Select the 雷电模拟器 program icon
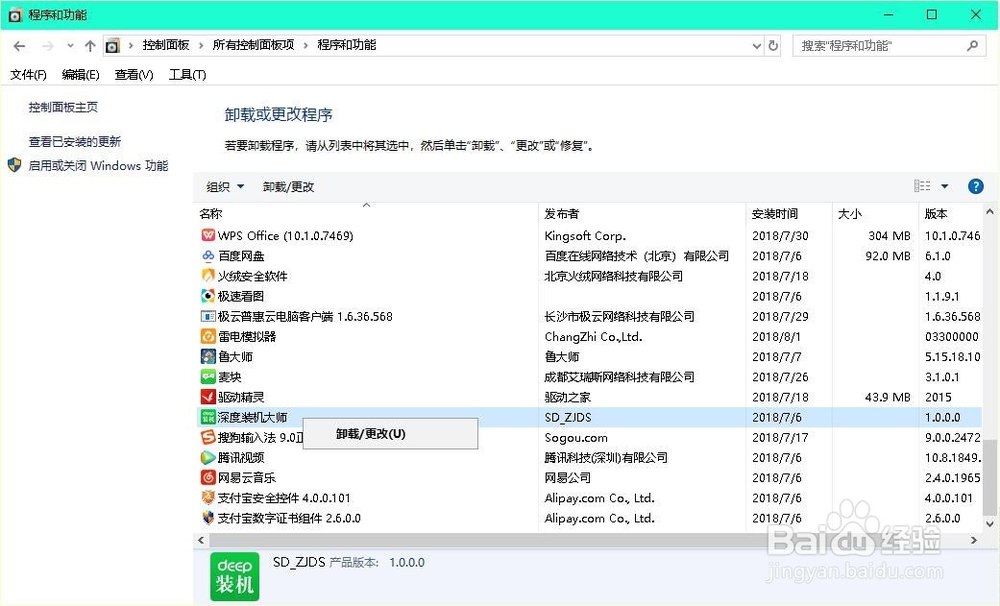 (207, 336)
